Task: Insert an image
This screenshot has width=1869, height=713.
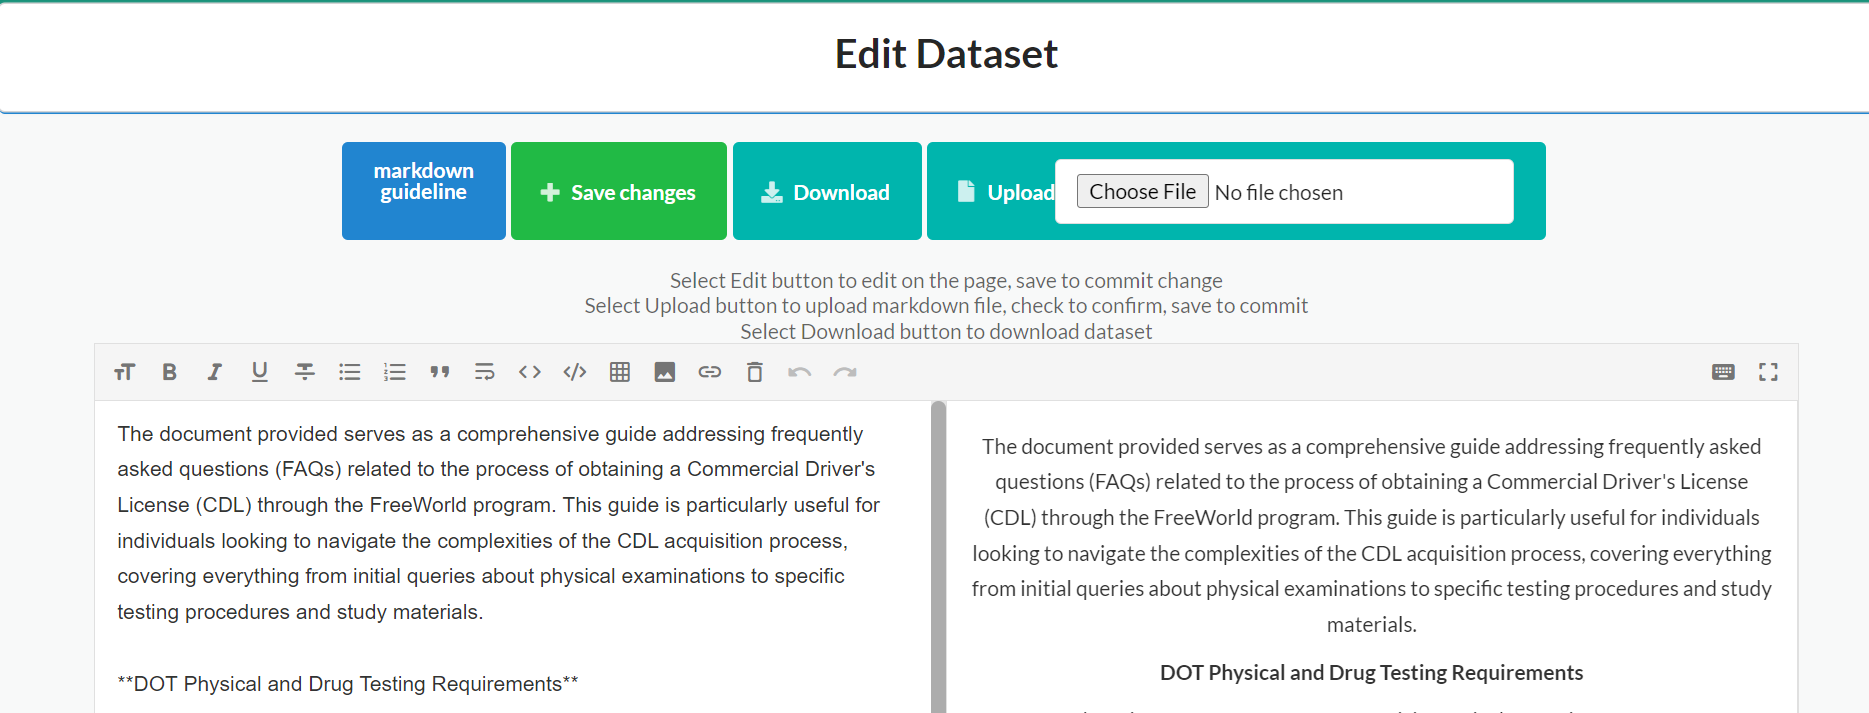Action: pyautogui.click(x=664, y=372)
